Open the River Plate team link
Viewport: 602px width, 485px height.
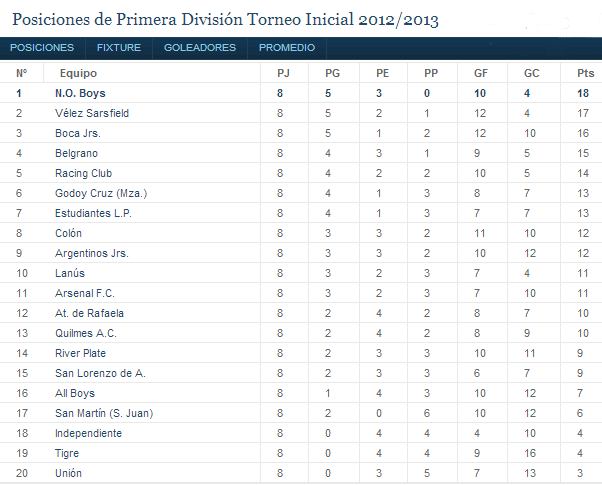[x=81, y=353]
